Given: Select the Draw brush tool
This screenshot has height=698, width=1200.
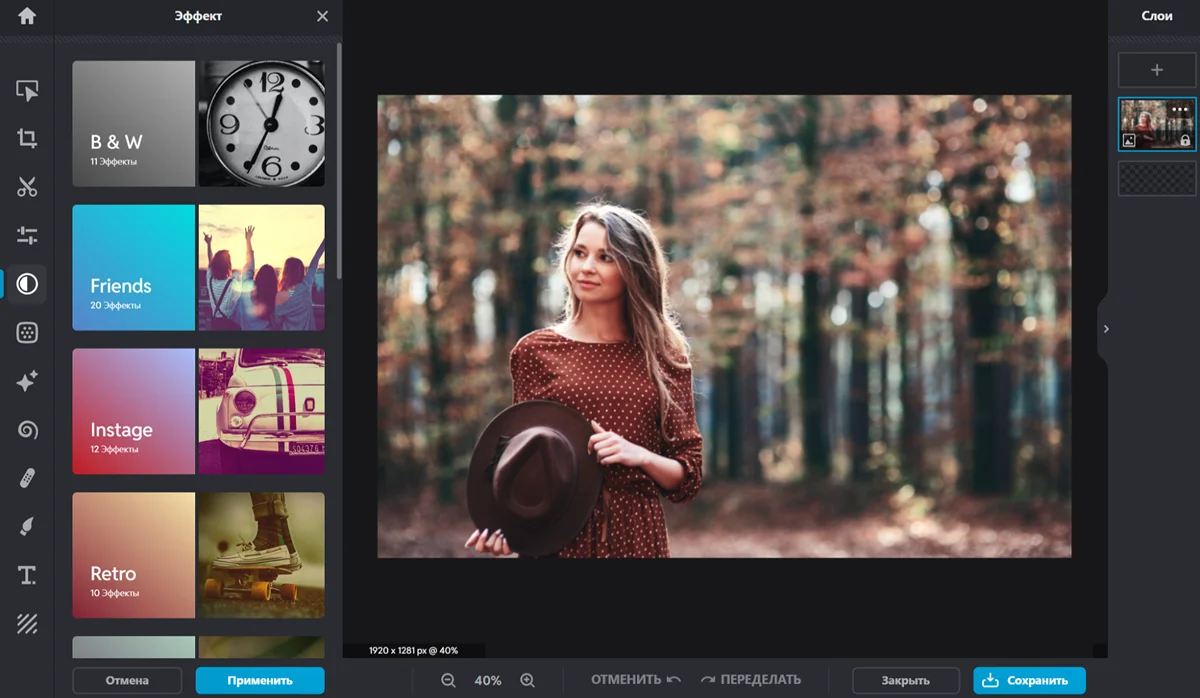Looking at the screenshot, I should tap(27, 527).
